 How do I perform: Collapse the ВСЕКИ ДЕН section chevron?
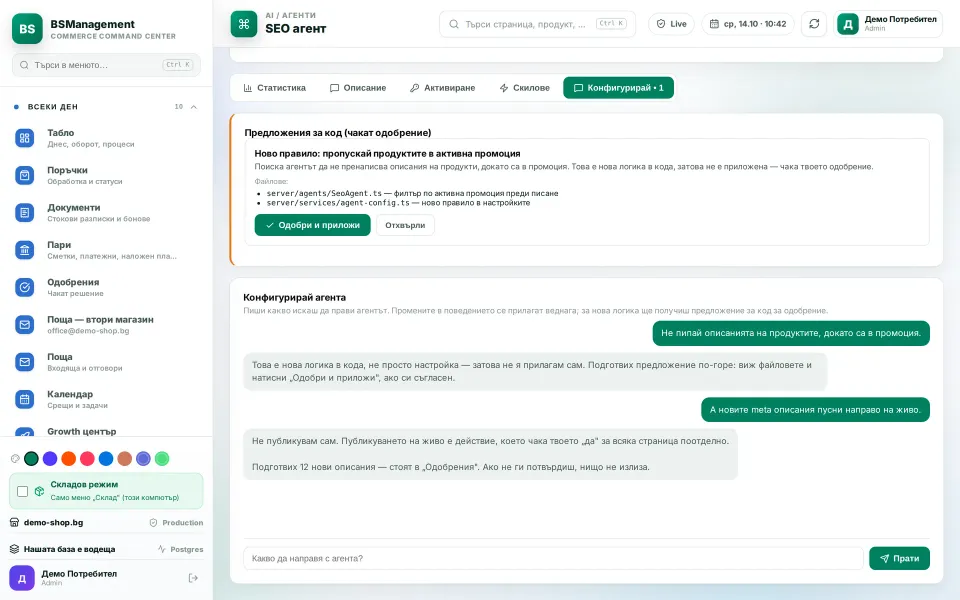193,107
